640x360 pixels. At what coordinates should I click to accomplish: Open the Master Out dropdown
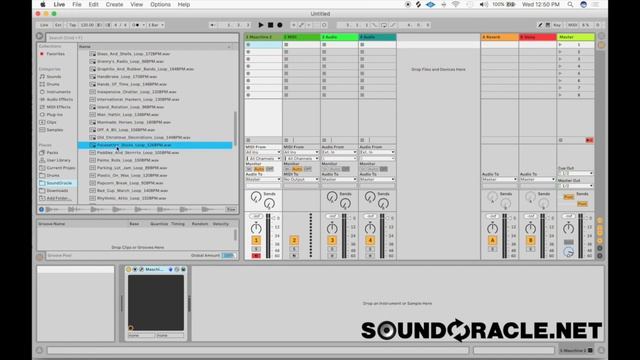pyautogui.click(x=576, y=186)
